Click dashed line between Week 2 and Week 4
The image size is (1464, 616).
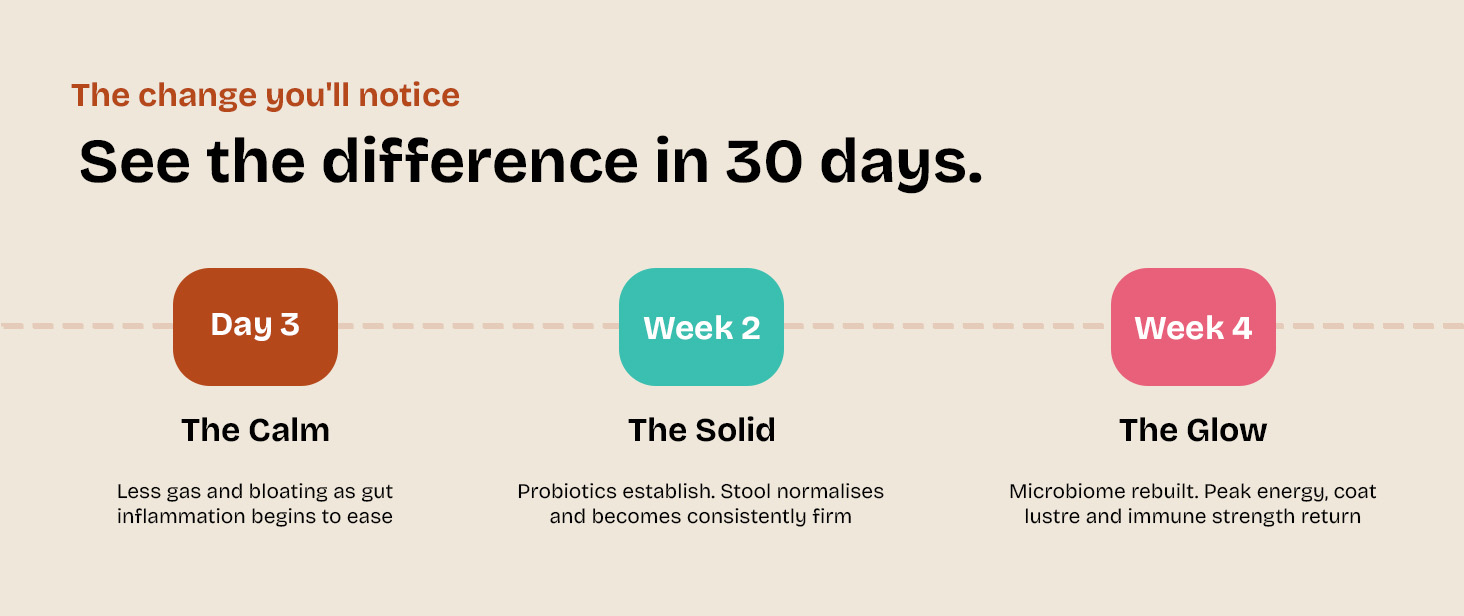pyautogui.click(x=947, y=326)
